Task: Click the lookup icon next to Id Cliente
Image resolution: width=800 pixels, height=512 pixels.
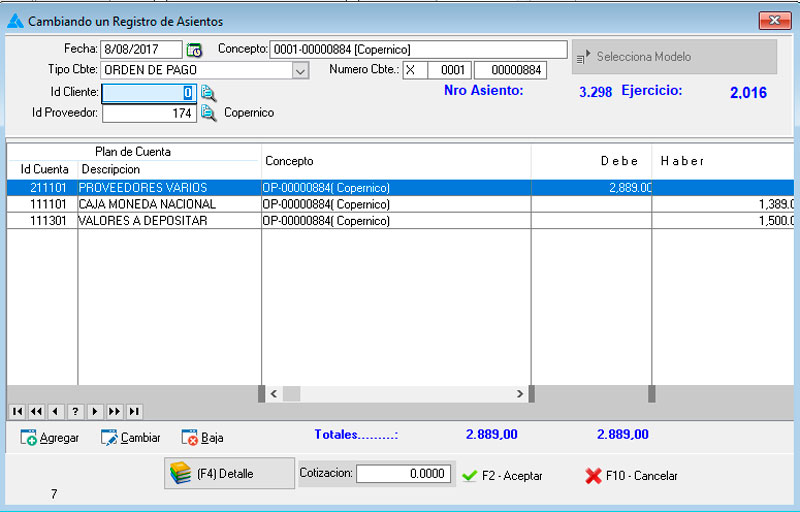Action: (208, 93)
